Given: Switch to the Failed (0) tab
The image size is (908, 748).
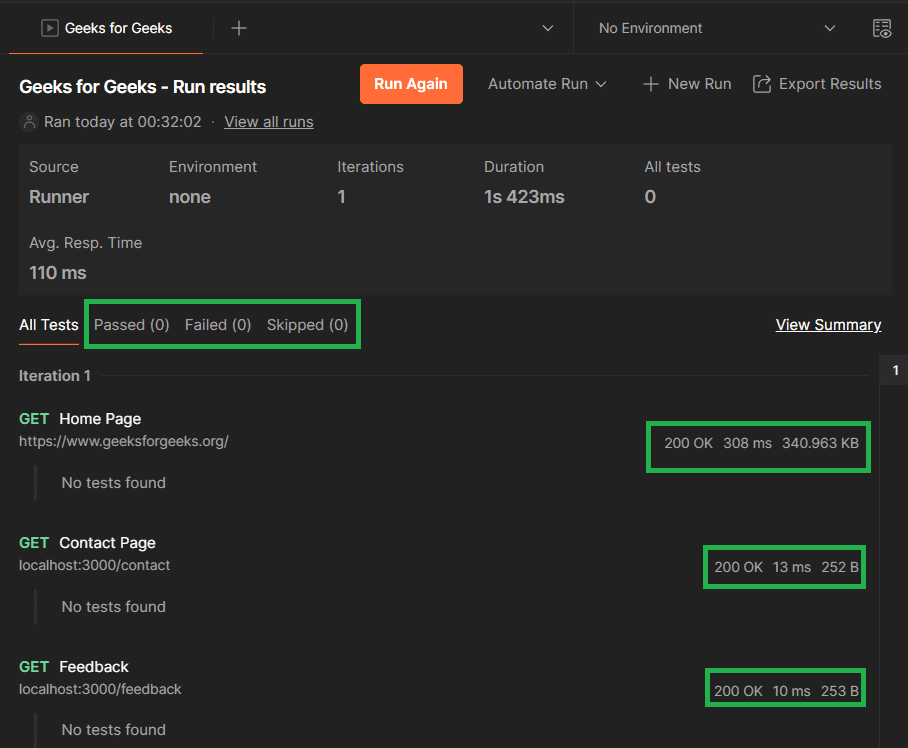Looking at the screenshot, I should click(218, 324).
